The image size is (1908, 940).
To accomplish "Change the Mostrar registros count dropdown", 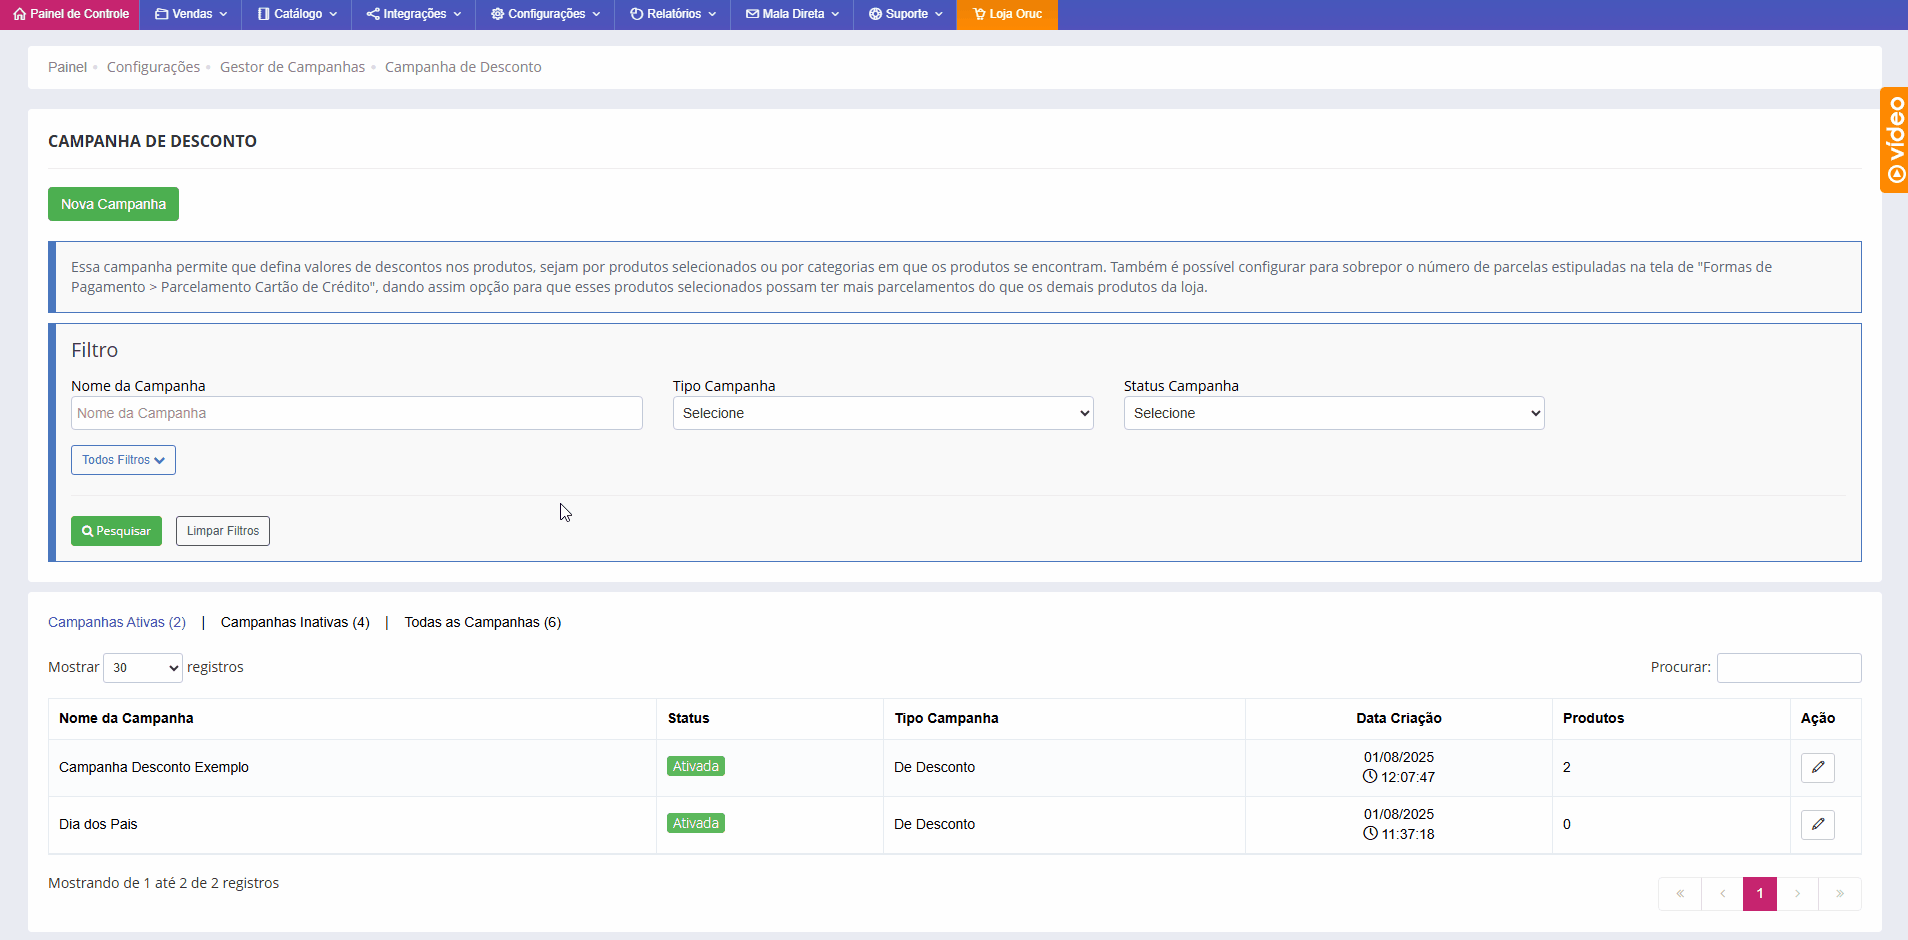I will click(x=143, y=668).
